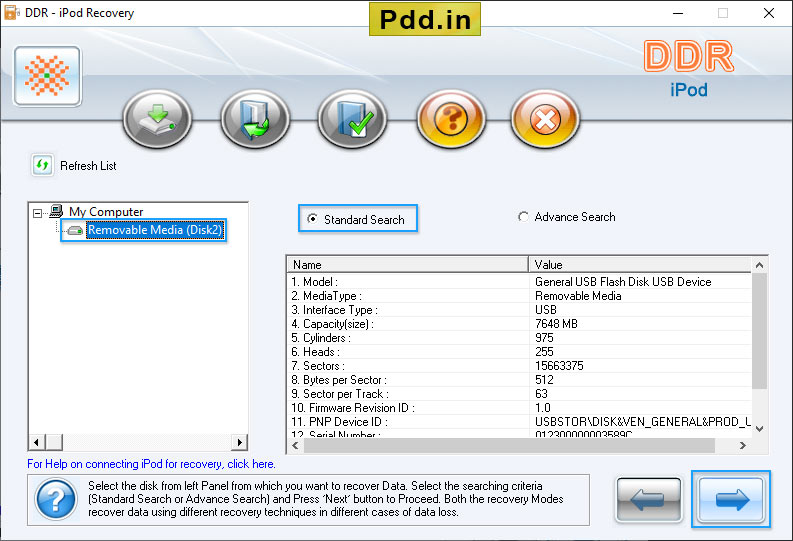Close the DDR iPod Recovery window
This screenshot has height=541, width=793.
pos(769,13)
